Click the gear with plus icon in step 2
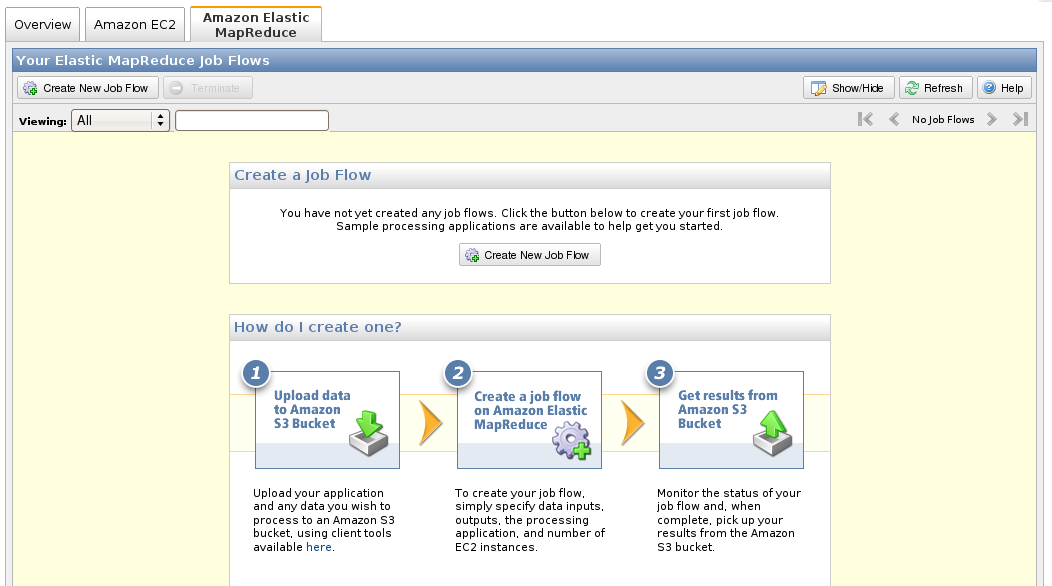This screenshot has width=1052, height=586. [572, 440]
